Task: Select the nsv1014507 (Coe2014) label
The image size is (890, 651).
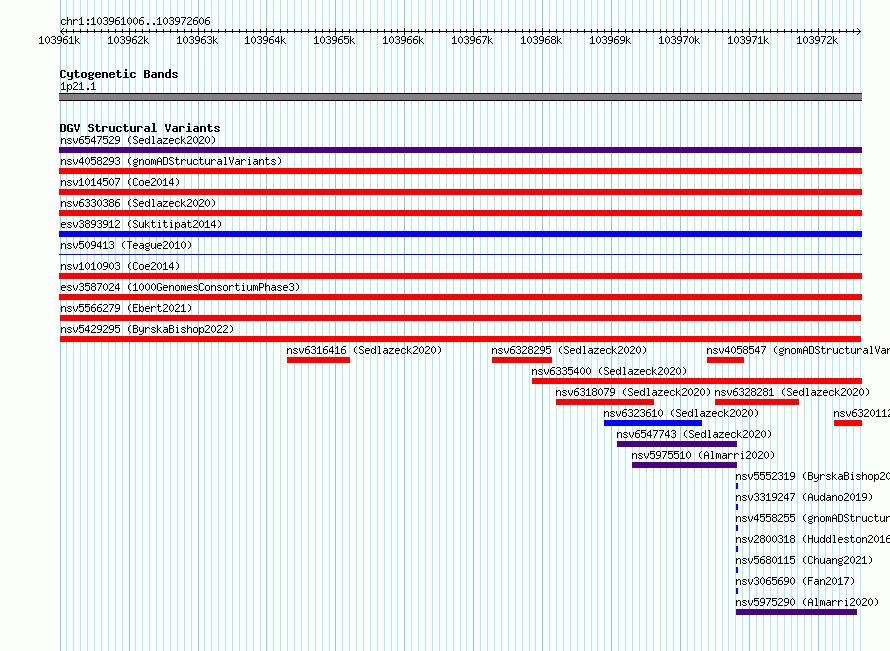Action: point(120,182)
